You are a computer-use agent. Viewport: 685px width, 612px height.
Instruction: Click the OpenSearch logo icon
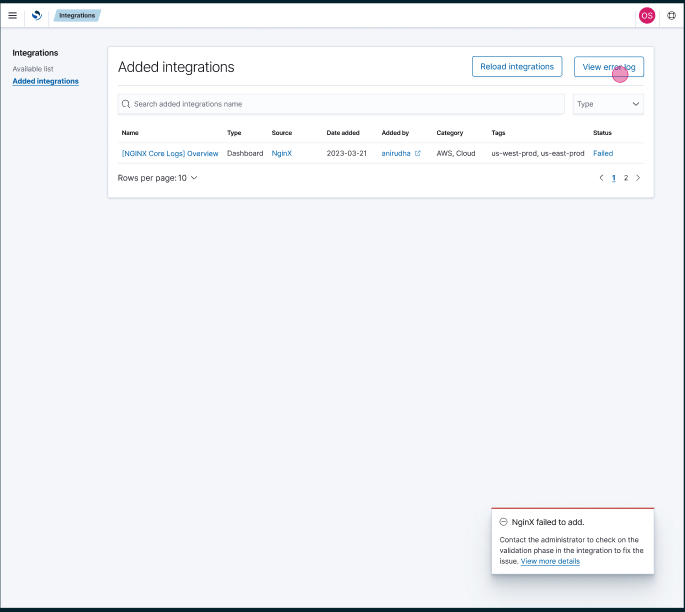click(x=37, y=16)
